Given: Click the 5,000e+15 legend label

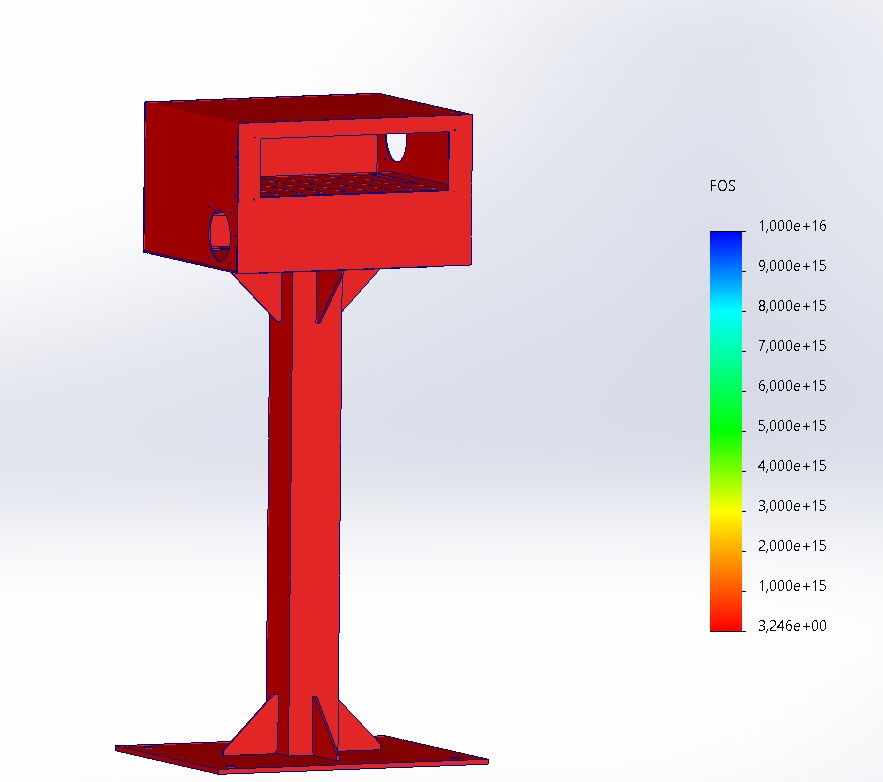Looking at the screenshot, I should pyautogui.click(x=792, y=426).
